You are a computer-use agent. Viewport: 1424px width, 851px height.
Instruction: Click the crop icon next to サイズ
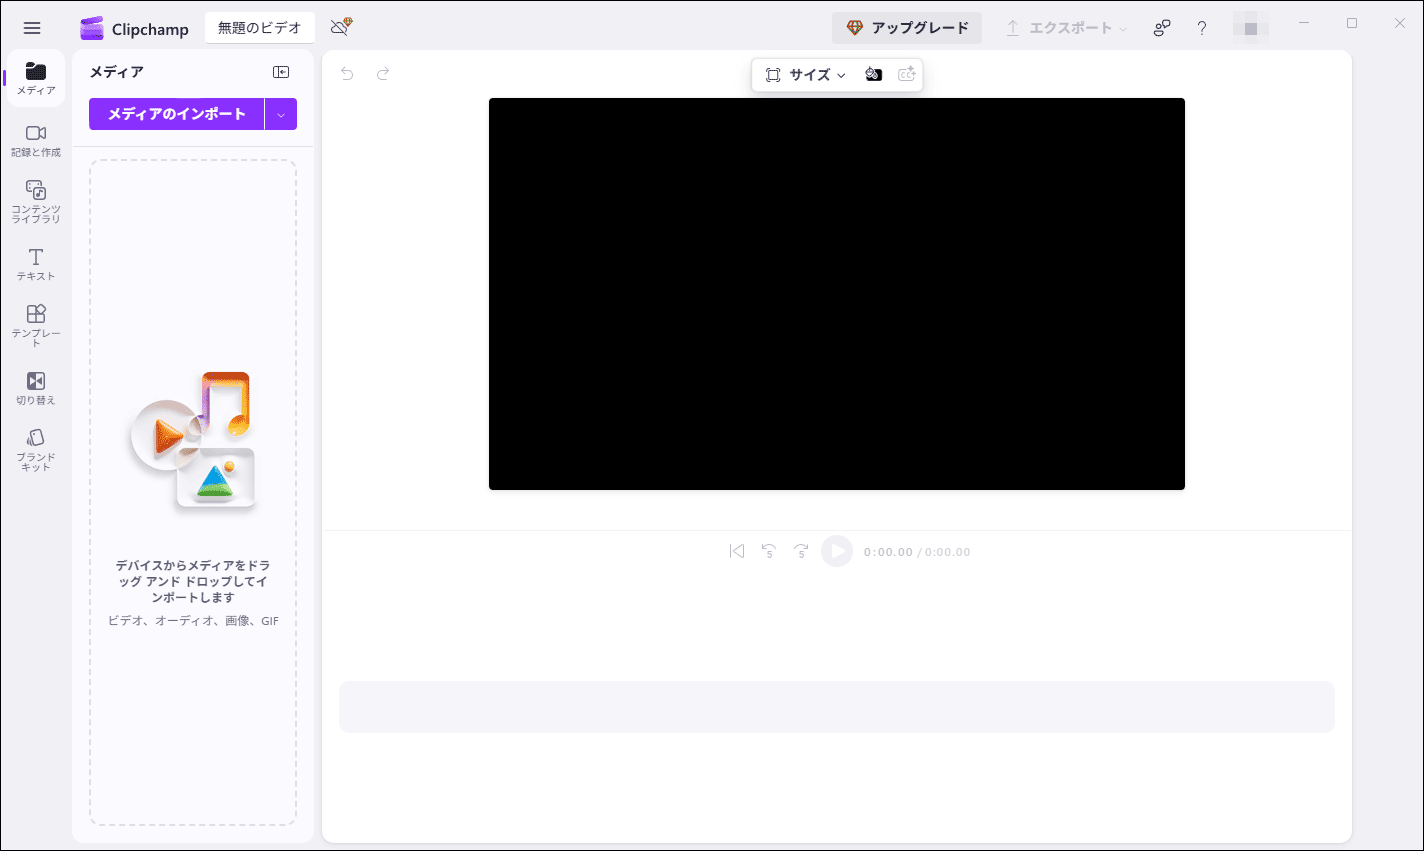(x=772, y=74)
